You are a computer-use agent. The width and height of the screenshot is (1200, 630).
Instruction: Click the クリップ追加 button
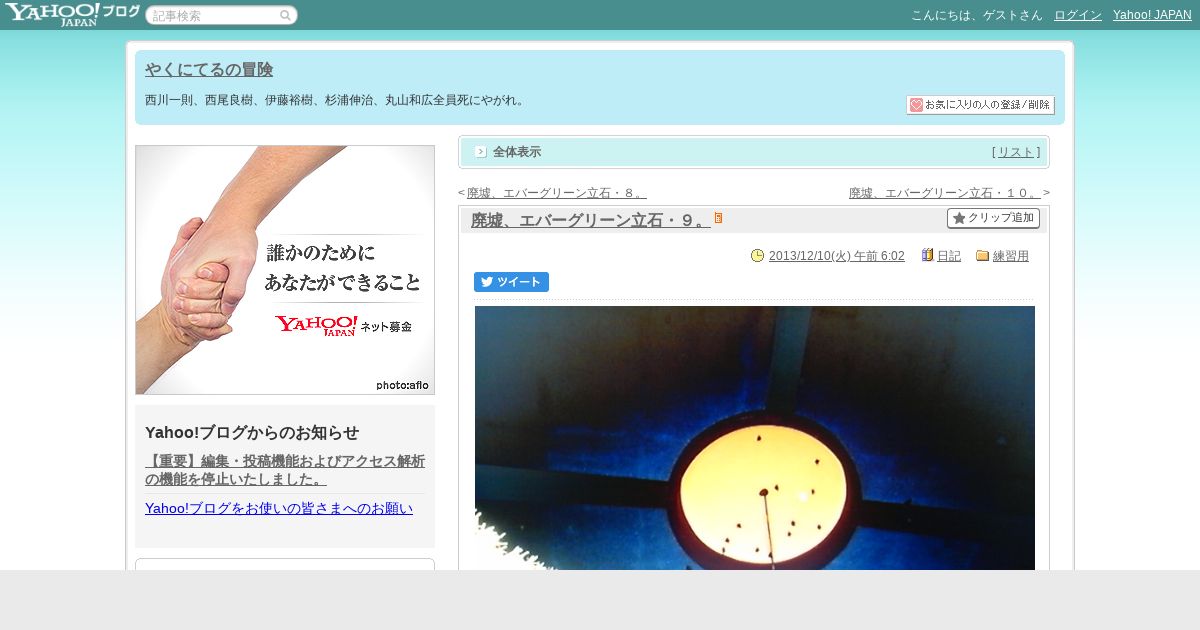pyautogui.click(x=993, y=218)
